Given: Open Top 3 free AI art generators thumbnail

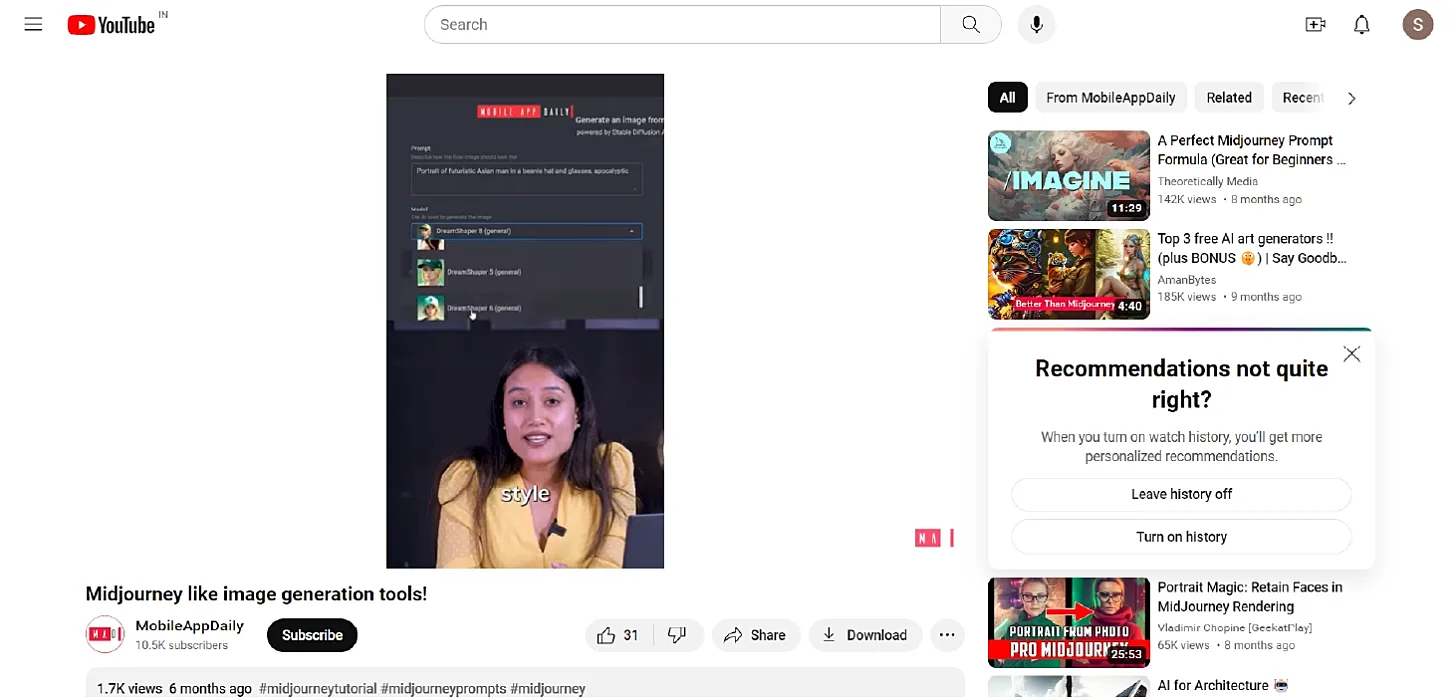Looking at the screenshot, I should point(1069,274).
